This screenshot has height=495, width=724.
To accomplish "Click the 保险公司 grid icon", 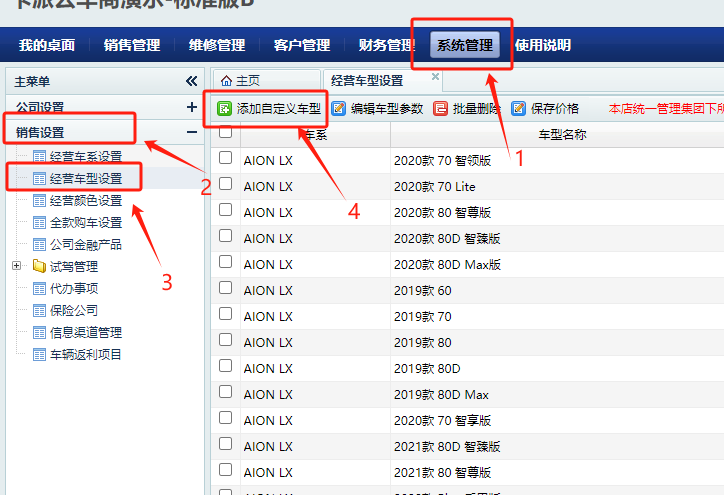I will (x=40, y=311).
